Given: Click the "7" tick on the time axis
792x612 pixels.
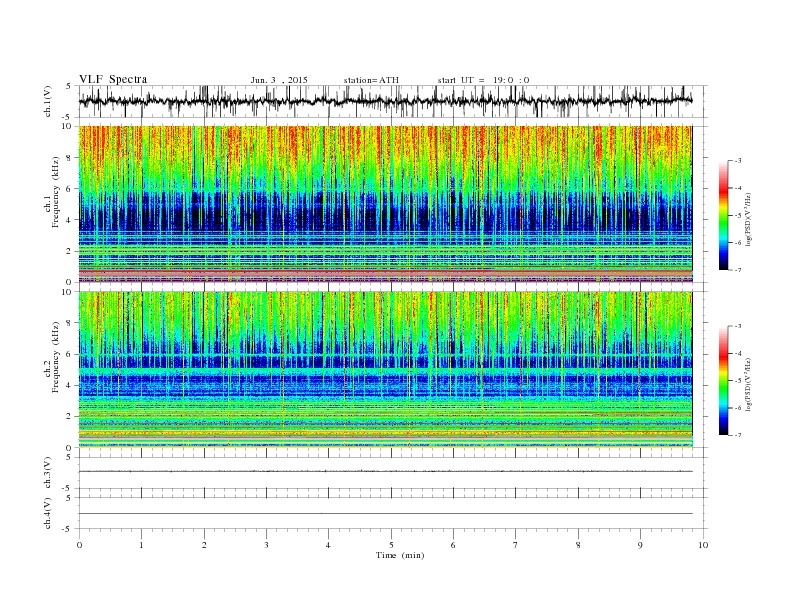Looking at the screenshot, I should pos(515,545).
